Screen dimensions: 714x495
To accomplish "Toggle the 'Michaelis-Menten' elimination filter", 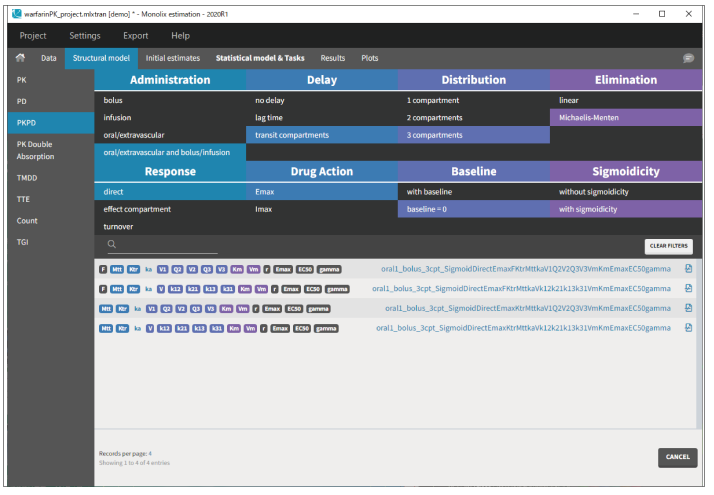I will (591, 118).
